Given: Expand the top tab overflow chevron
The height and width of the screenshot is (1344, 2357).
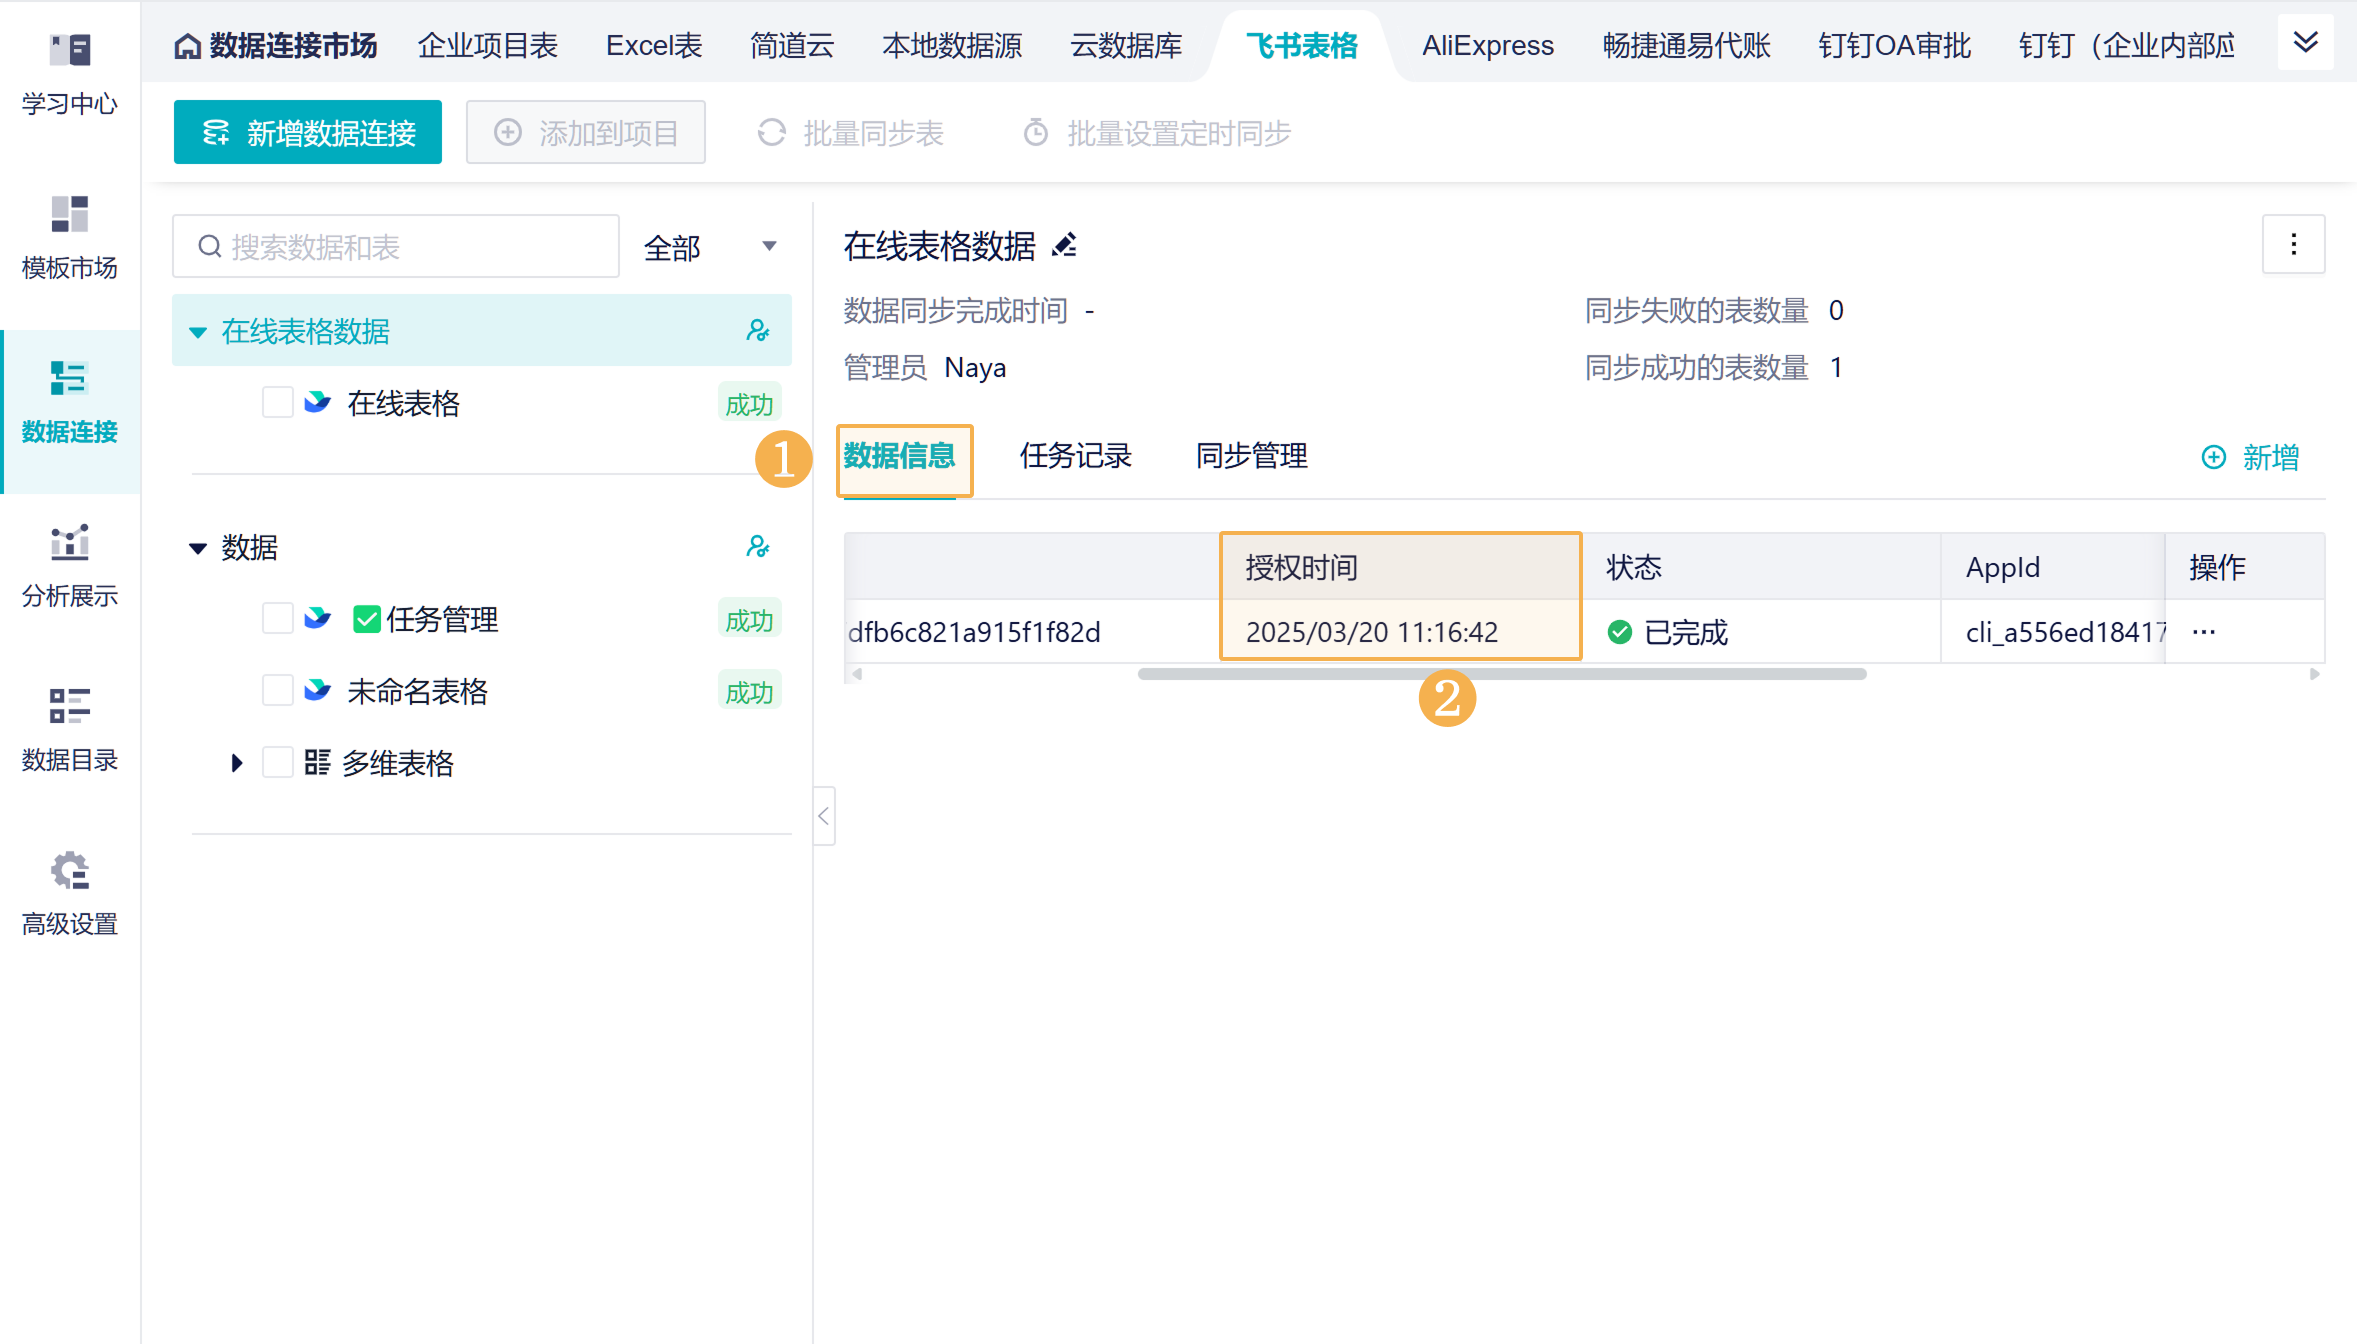Looking at the screenshot, I should pyautogui.click(x=2305, y=43).
